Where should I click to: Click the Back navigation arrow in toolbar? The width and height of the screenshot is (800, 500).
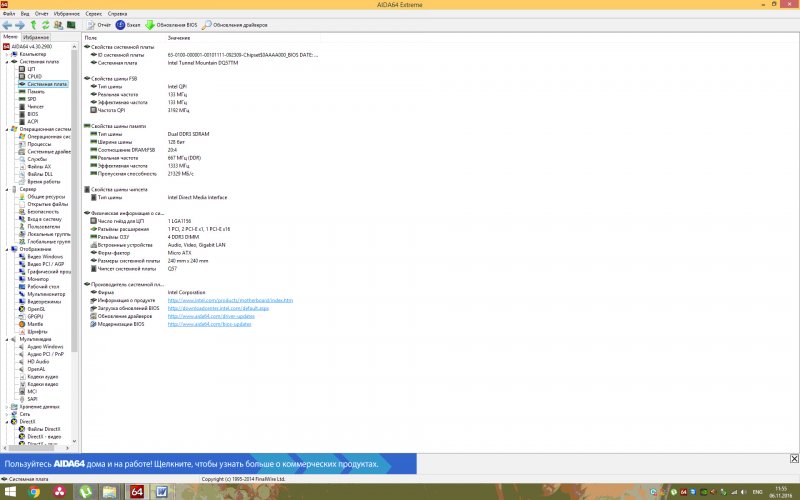[7, 24]
